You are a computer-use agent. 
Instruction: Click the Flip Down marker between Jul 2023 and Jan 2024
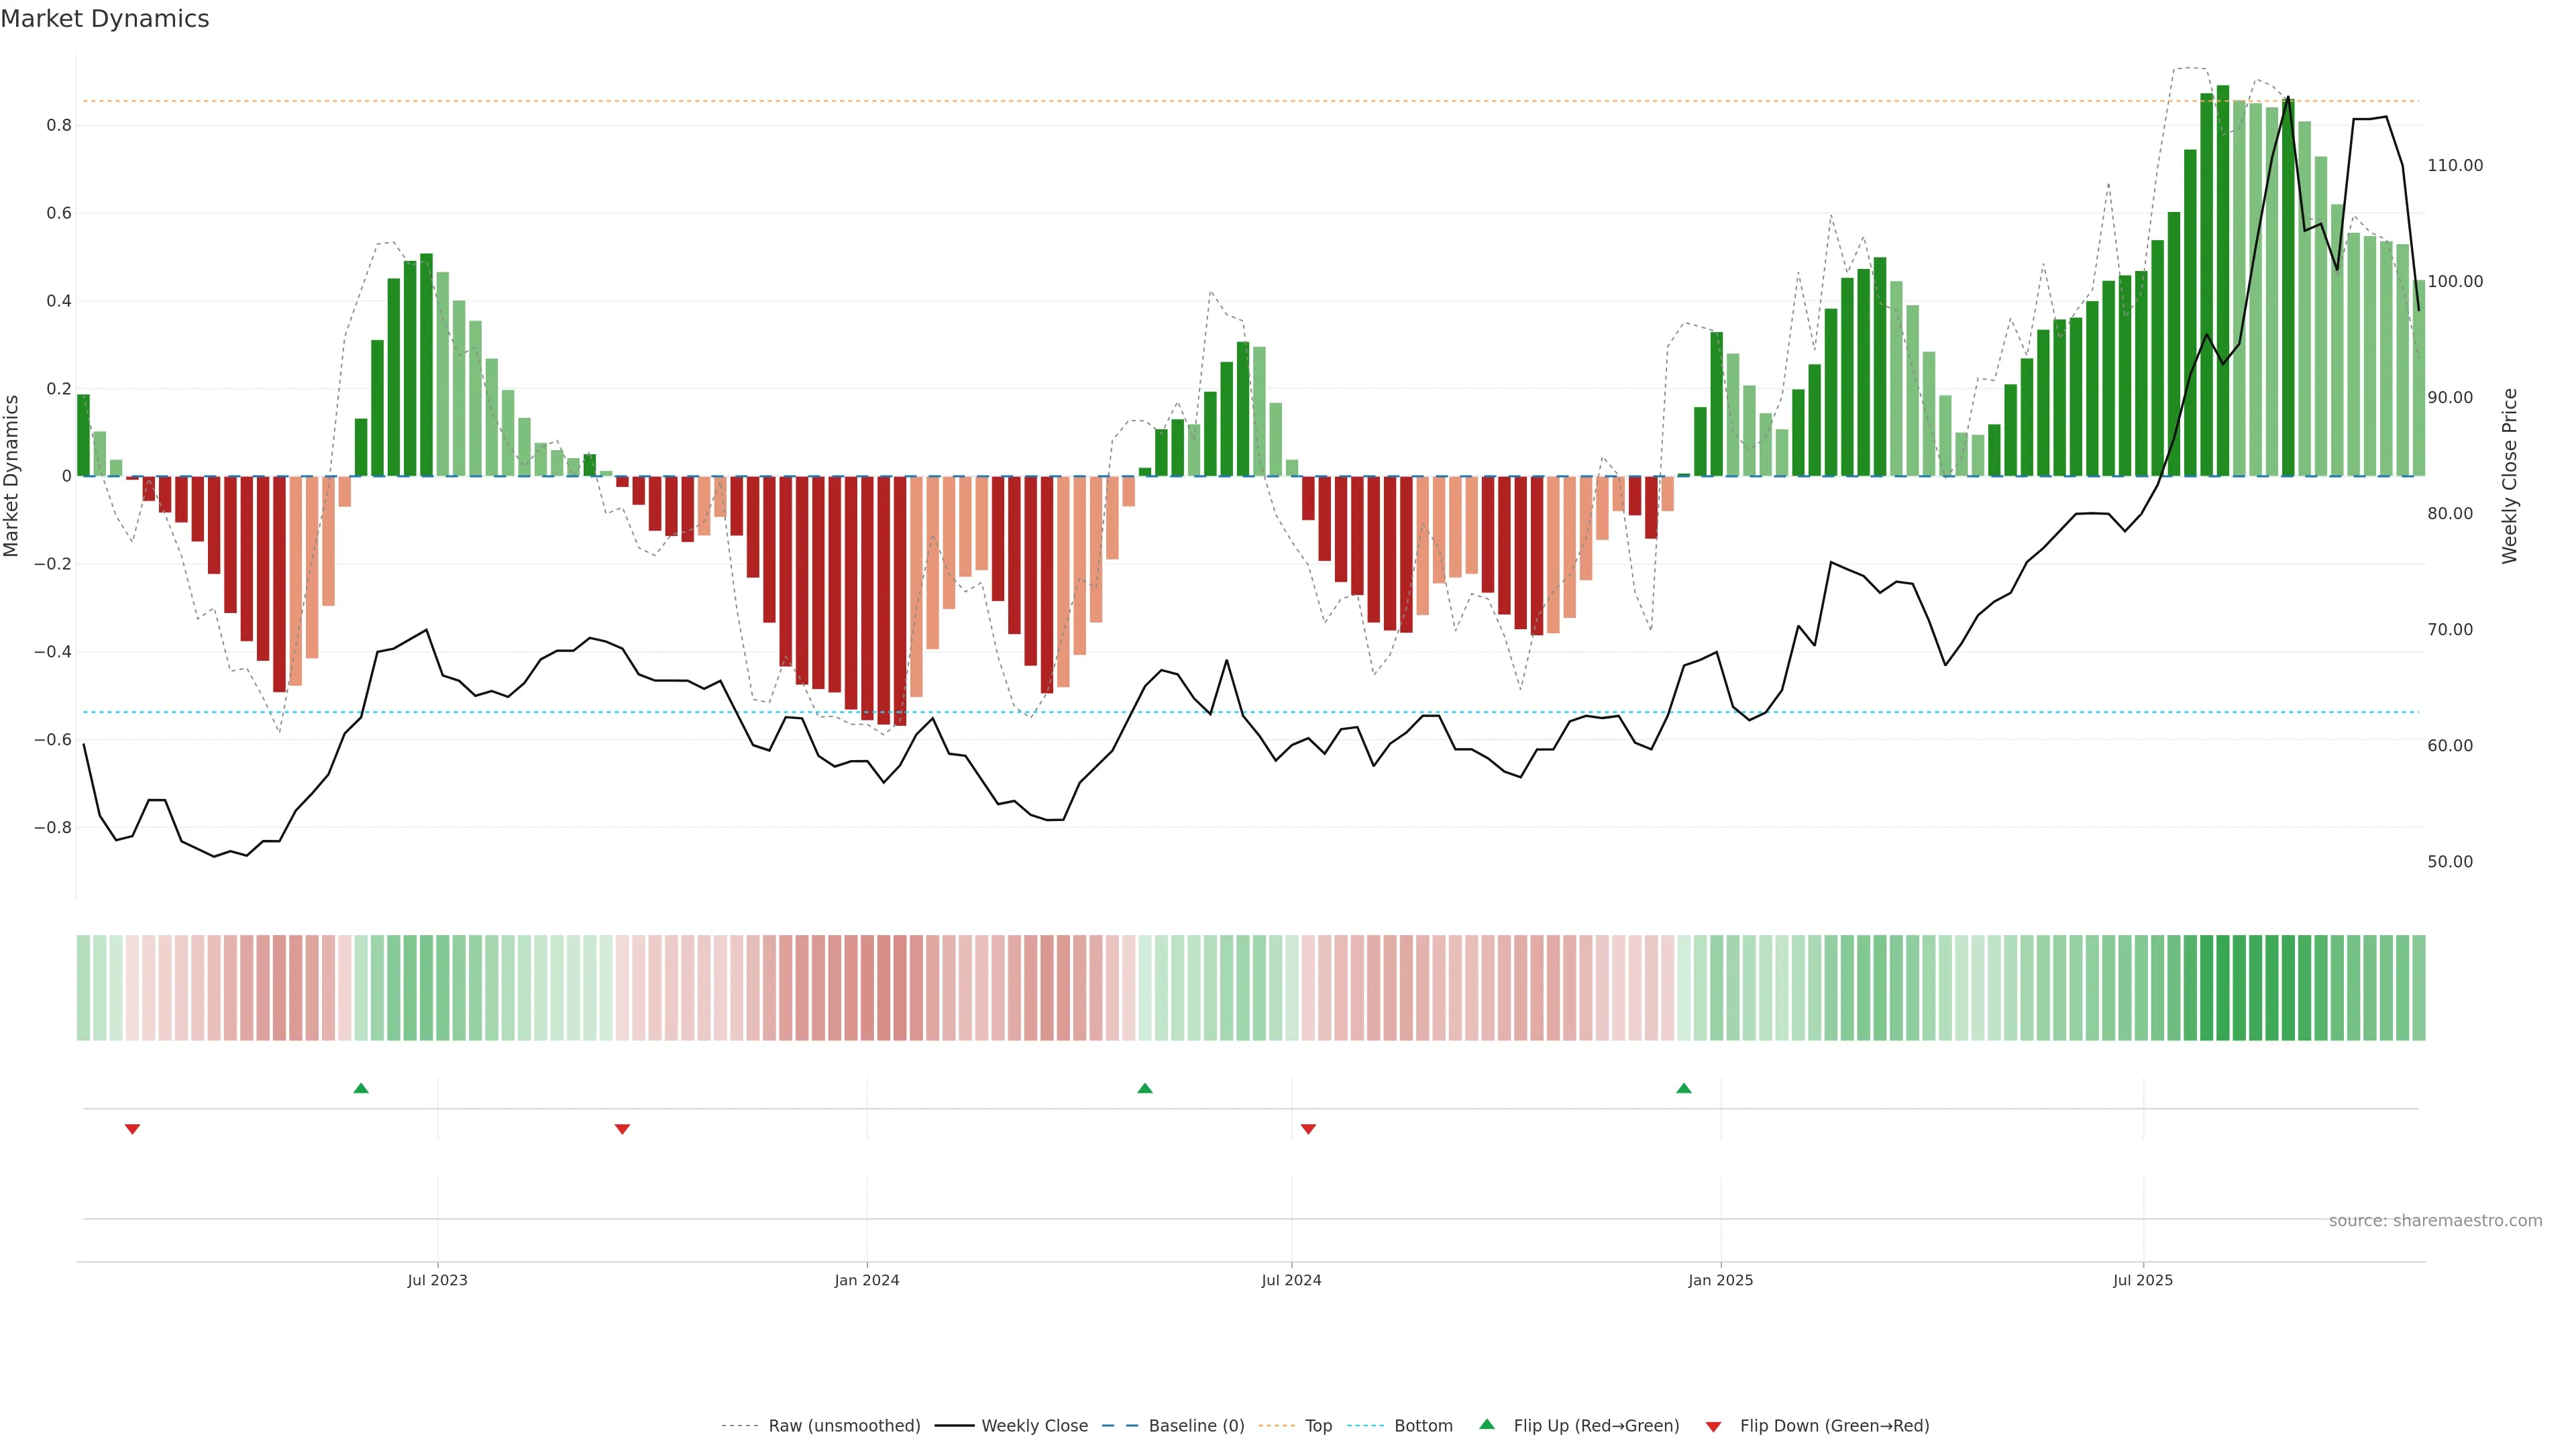click(x=622, y=1129)
